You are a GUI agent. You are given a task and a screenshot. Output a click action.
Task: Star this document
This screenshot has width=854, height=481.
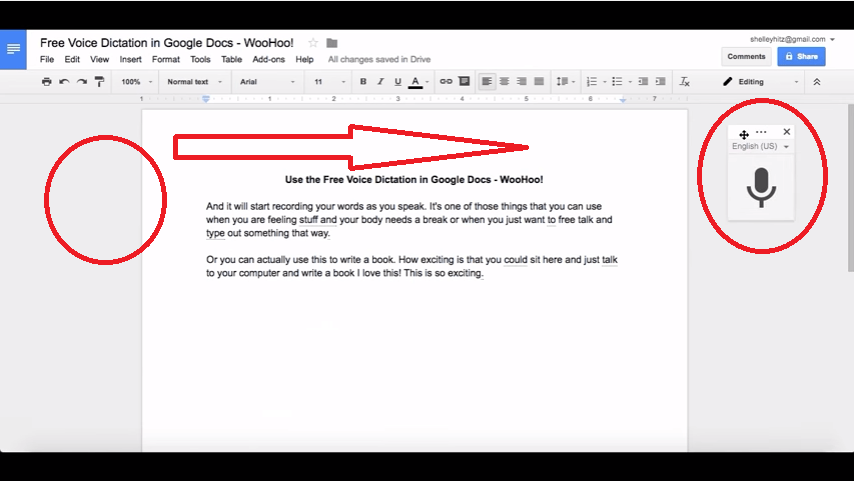point(313,42)
